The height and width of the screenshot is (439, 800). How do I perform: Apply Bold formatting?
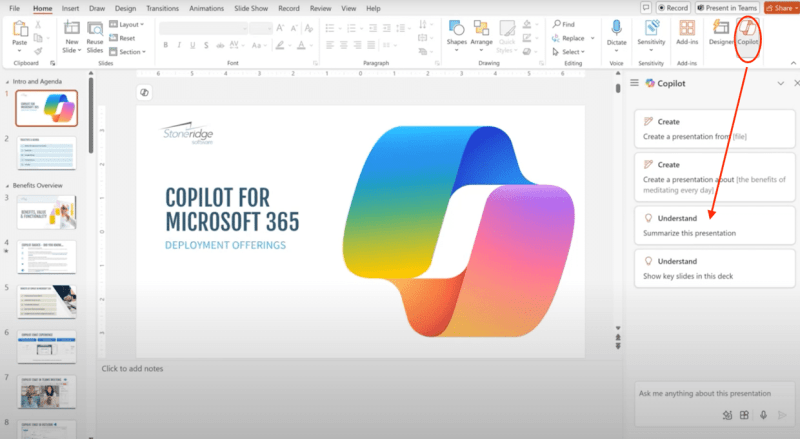[166, 45]
